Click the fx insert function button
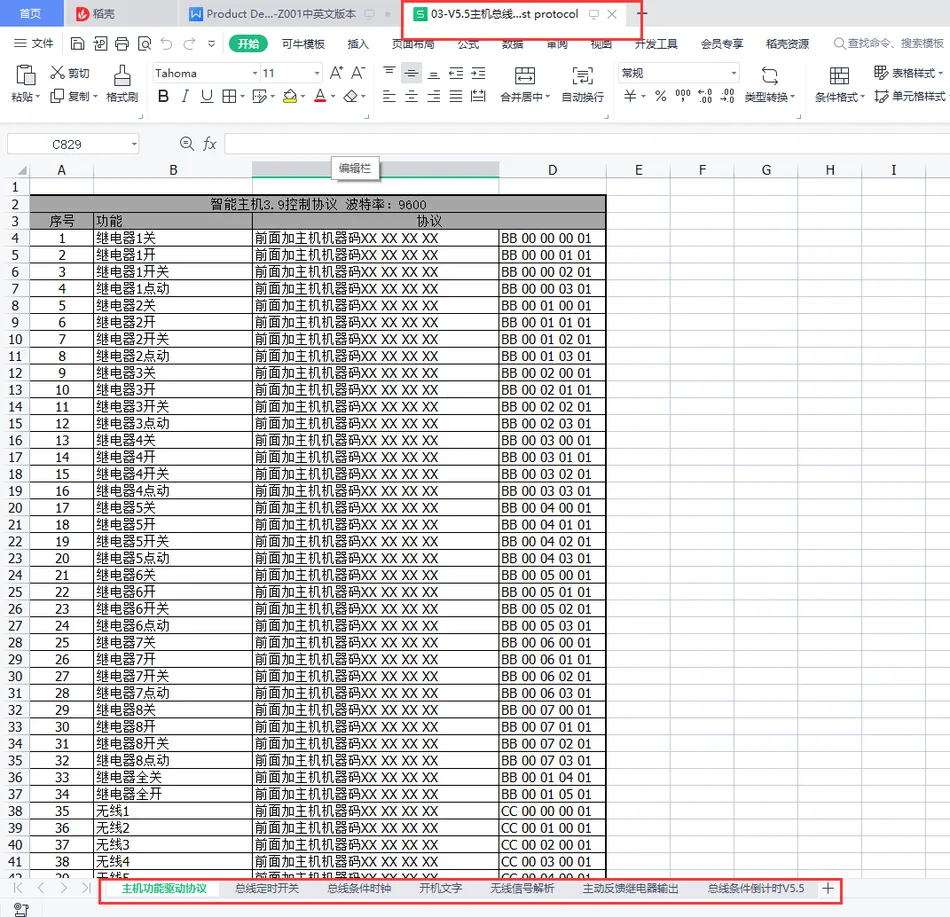This screenshot has height=917, width=950. click(210, 144)
